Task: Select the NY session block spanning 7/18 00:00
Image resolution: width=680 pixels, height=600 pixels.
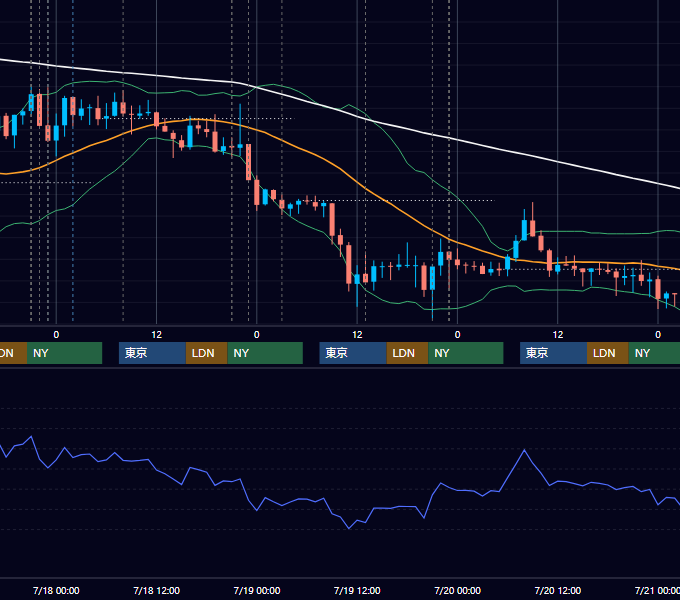Action: click(x=64, y=353)
